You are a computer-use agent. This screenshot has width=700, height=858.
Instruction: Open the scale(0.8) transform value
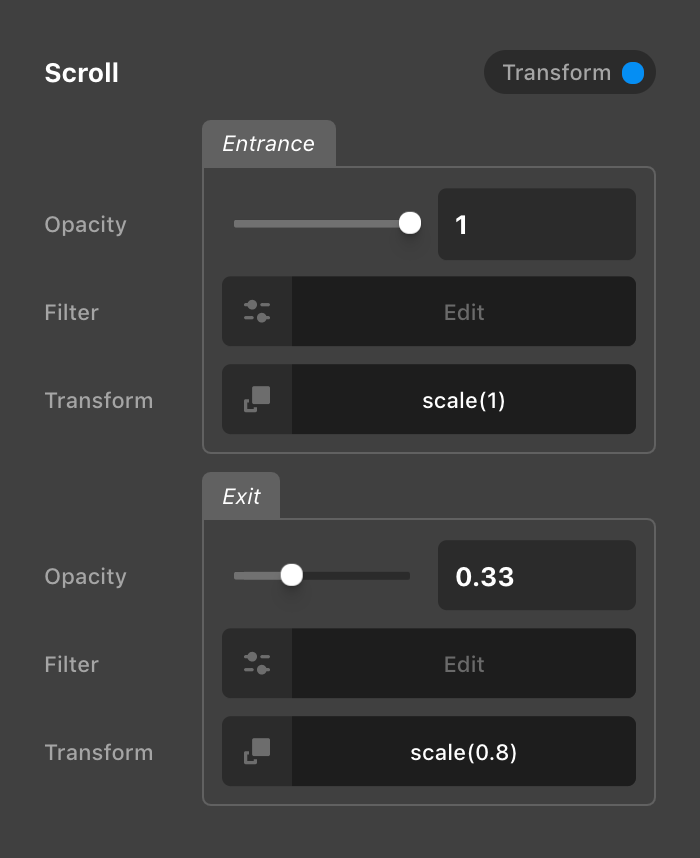(x=463, y=752)
